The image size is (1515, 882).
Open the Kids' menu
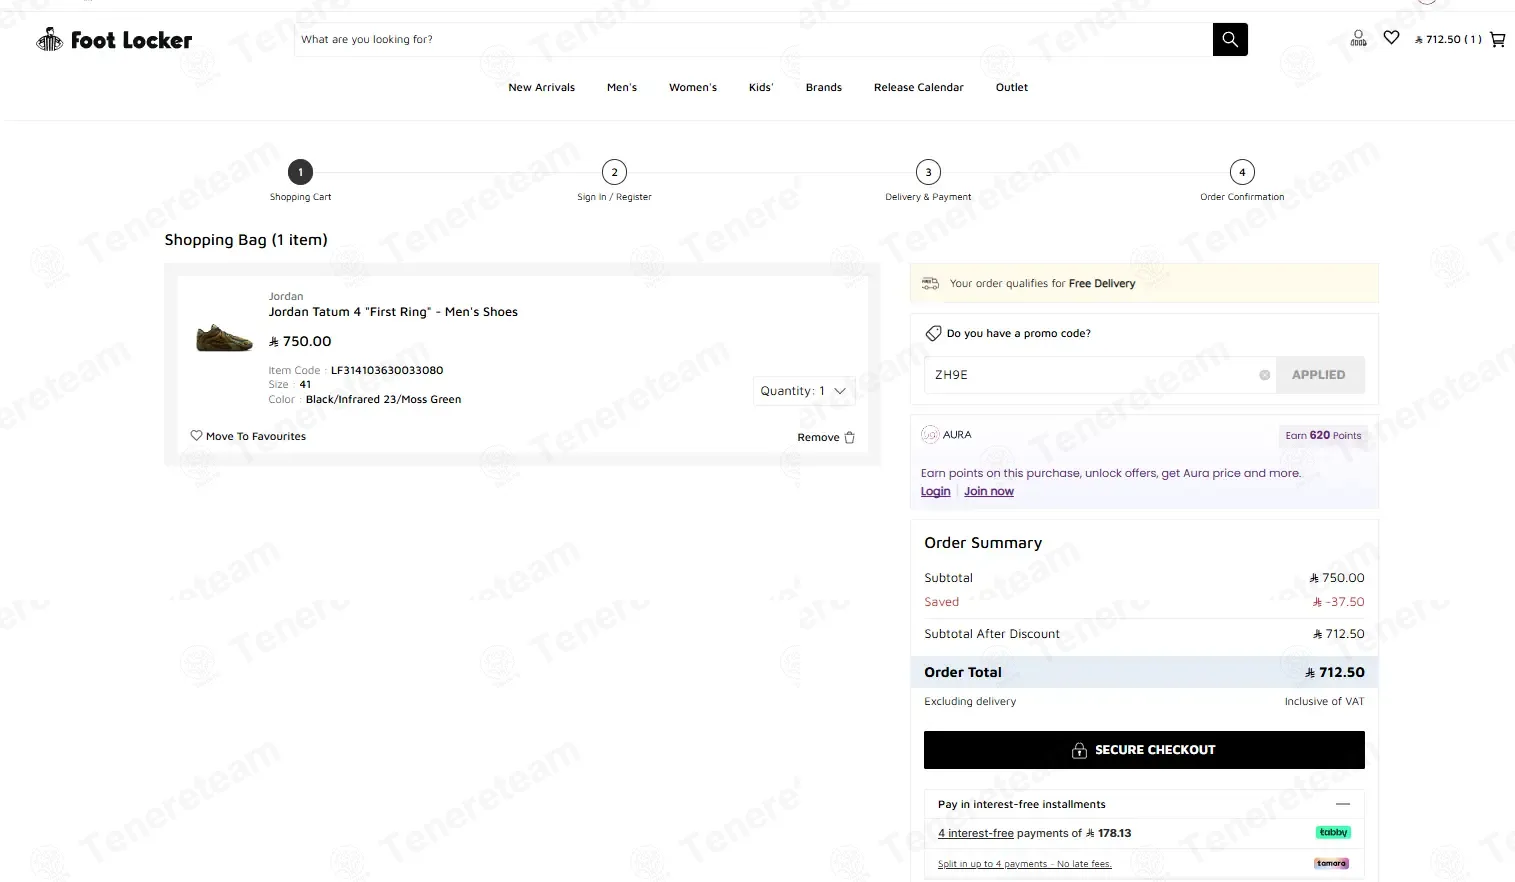761,88
